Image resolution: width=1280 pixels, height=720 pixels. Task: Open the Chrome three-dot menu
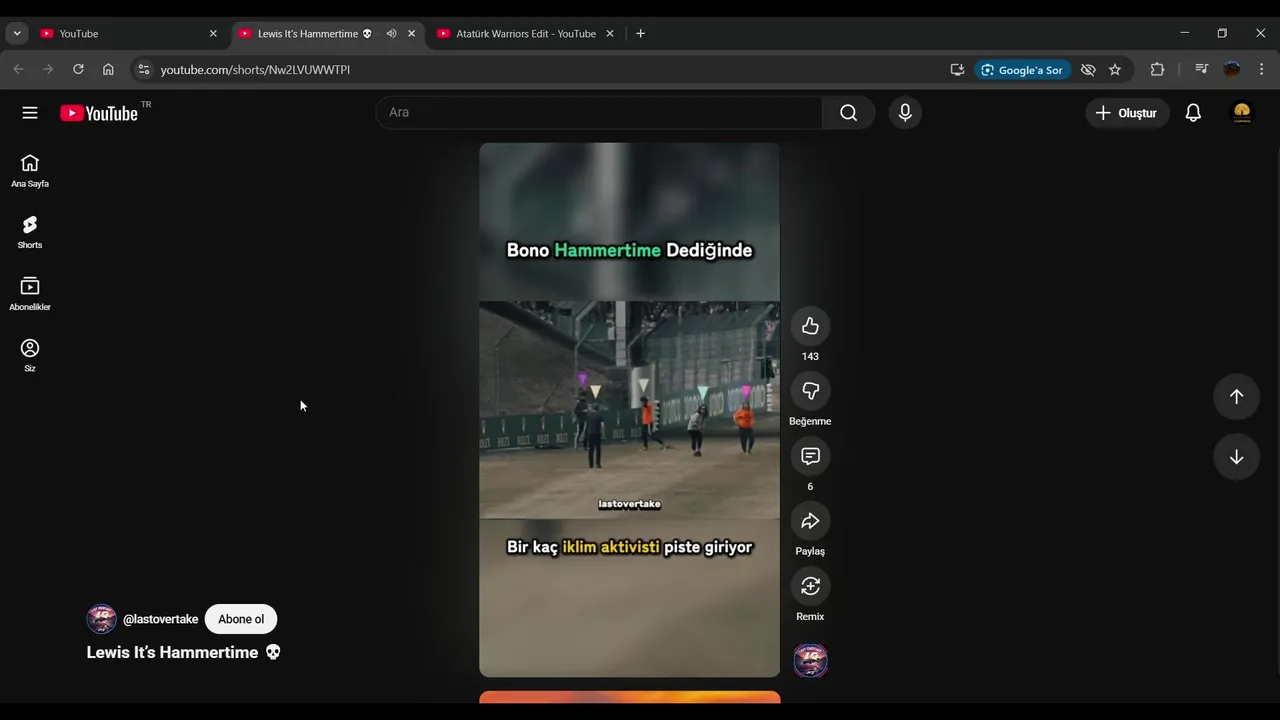pyautogui.click(x=1261, y=69)
